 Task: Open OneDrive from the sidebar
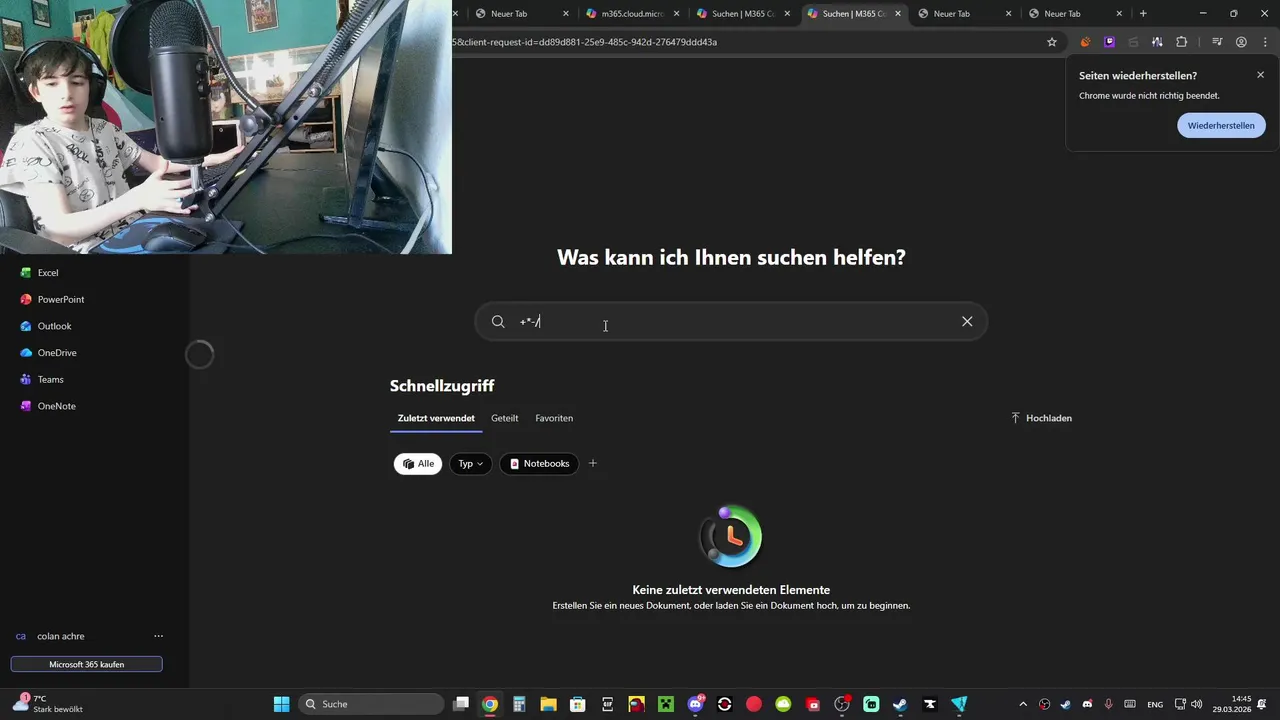(48, 353)
